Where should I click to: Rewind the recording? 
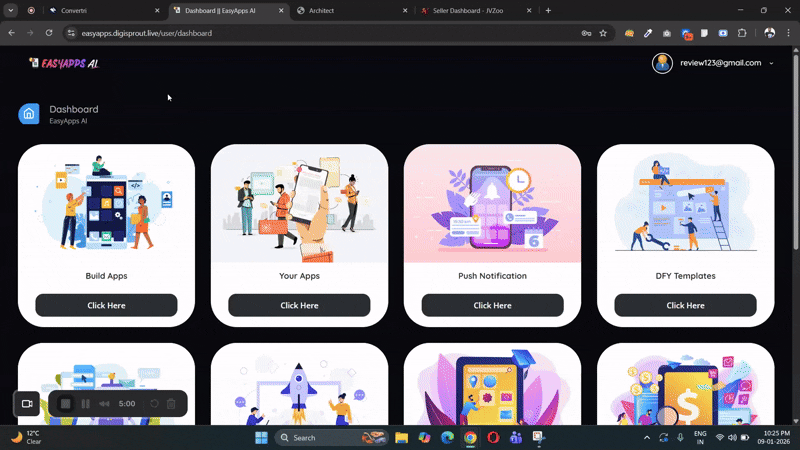[x=104, y=404]
